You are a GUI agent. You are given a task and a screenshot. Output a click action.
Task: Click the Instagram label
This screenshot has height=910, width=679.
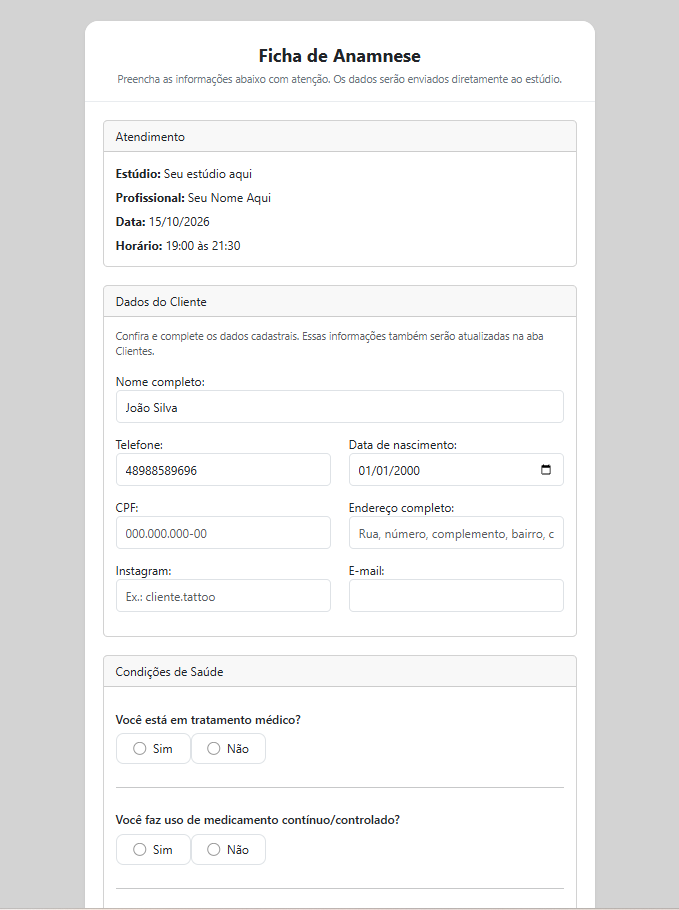143,570
